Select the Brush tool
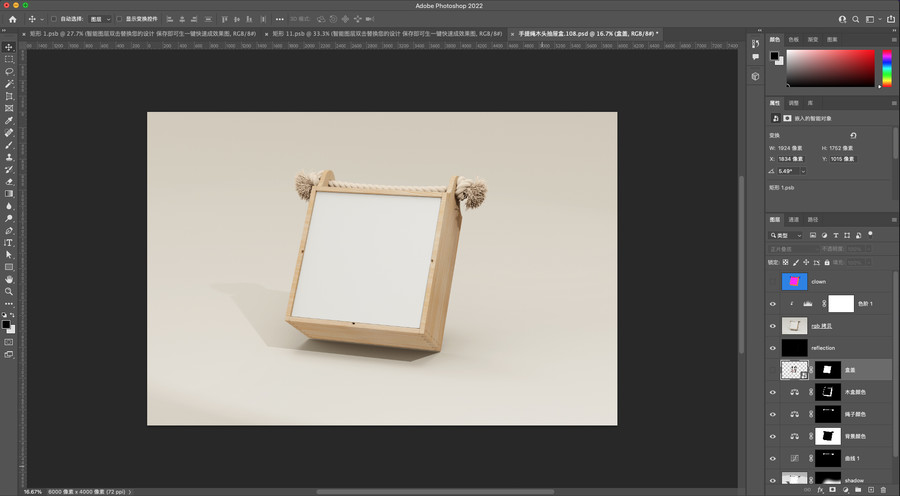This screenshot has height=496, width=900. (9, 145)
